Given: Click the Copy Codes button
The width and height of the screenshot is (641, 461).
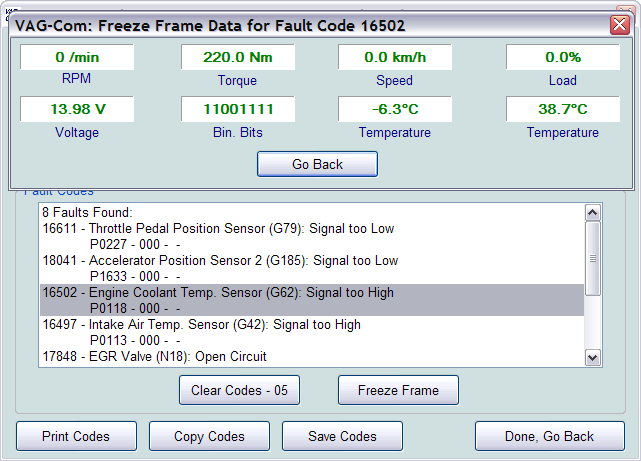Looking at the screenshot, I should click(x=209, y=436).
